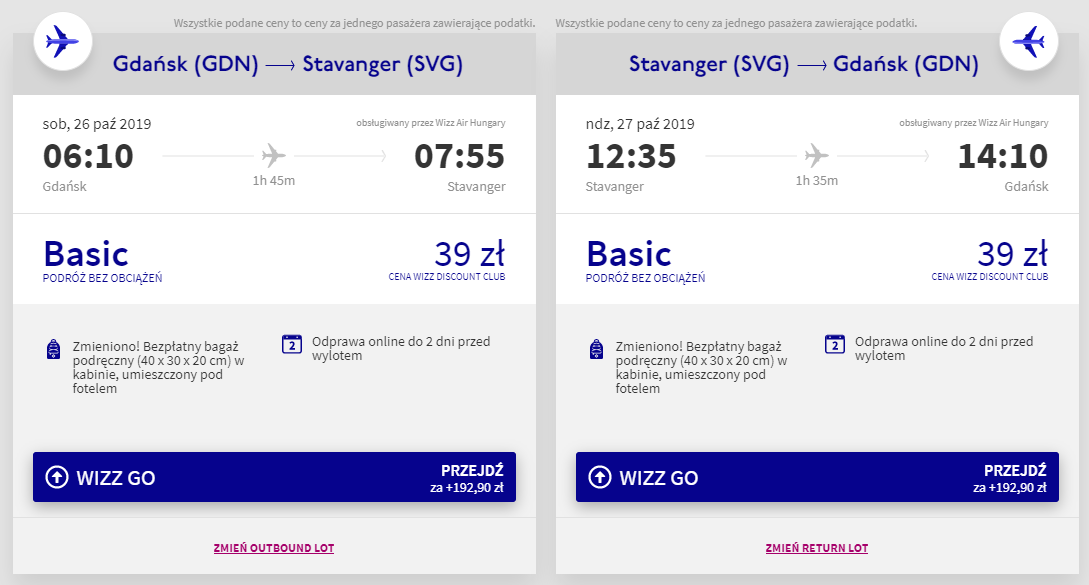Viewport: 1089px width, 585px height.
Task: Open the ZMIEŃ RETURN LOT link
Action: click(x=817, y=548)
